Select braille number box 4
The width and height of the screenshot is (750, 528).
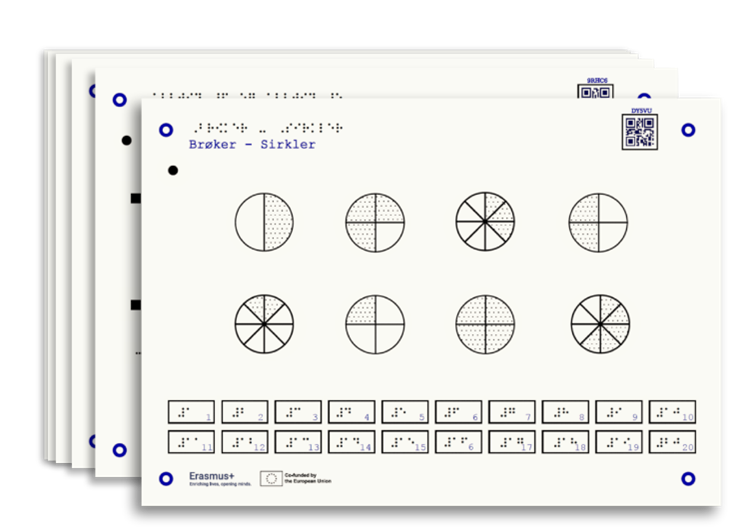pyautogui.click(x=352, y=412)
